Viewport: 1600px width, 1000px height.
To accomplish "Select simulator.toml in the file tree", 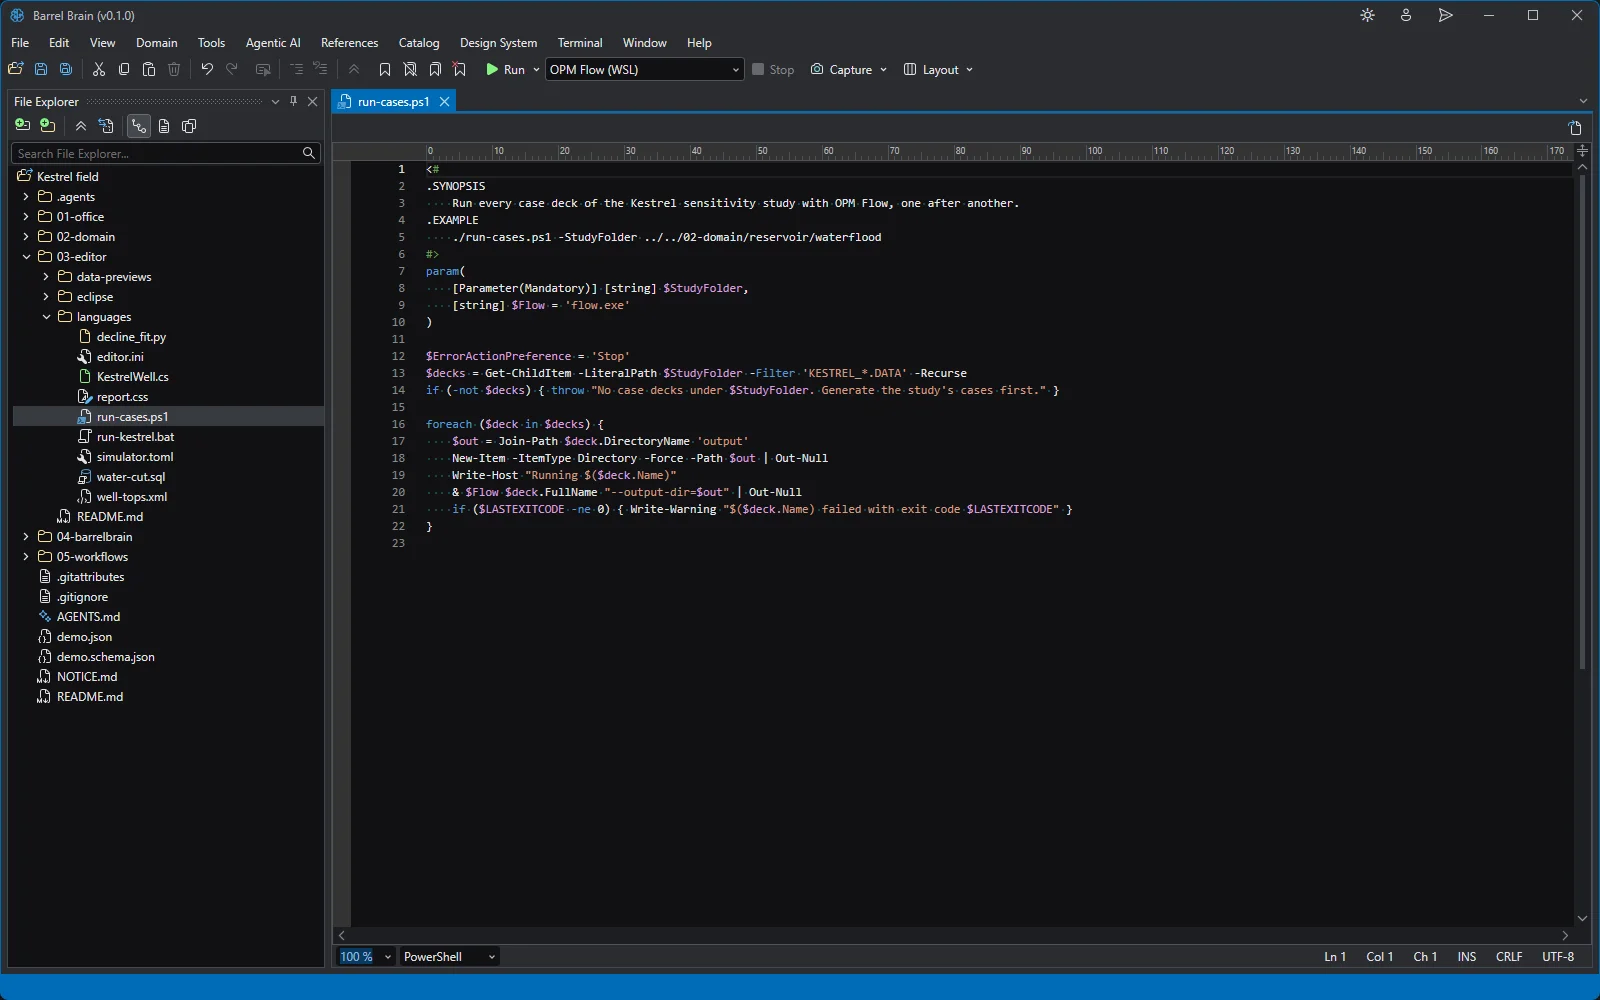I will coord(135,457).
